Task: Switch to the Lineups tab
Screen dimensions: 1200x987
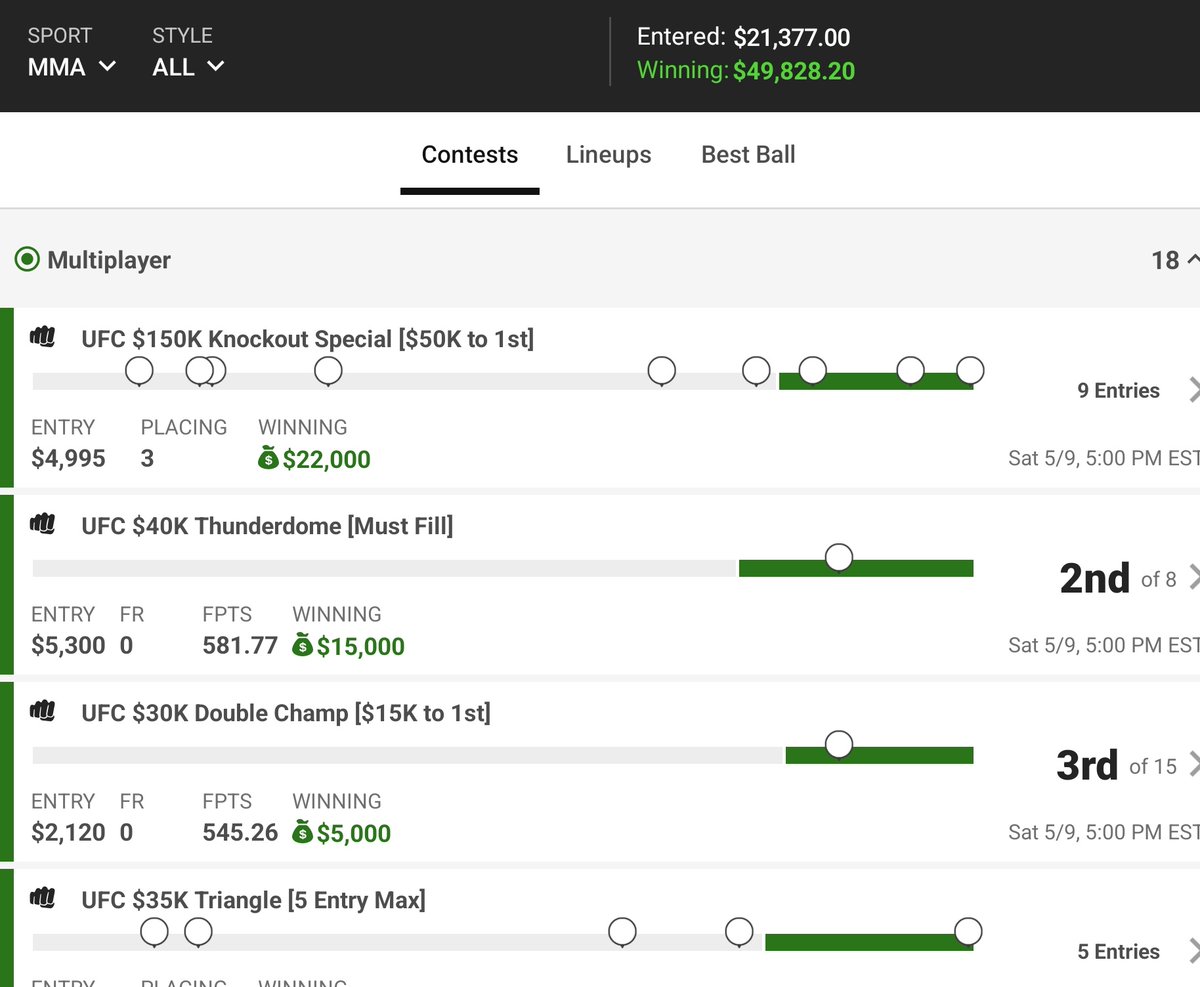Action: click(608, 155)
